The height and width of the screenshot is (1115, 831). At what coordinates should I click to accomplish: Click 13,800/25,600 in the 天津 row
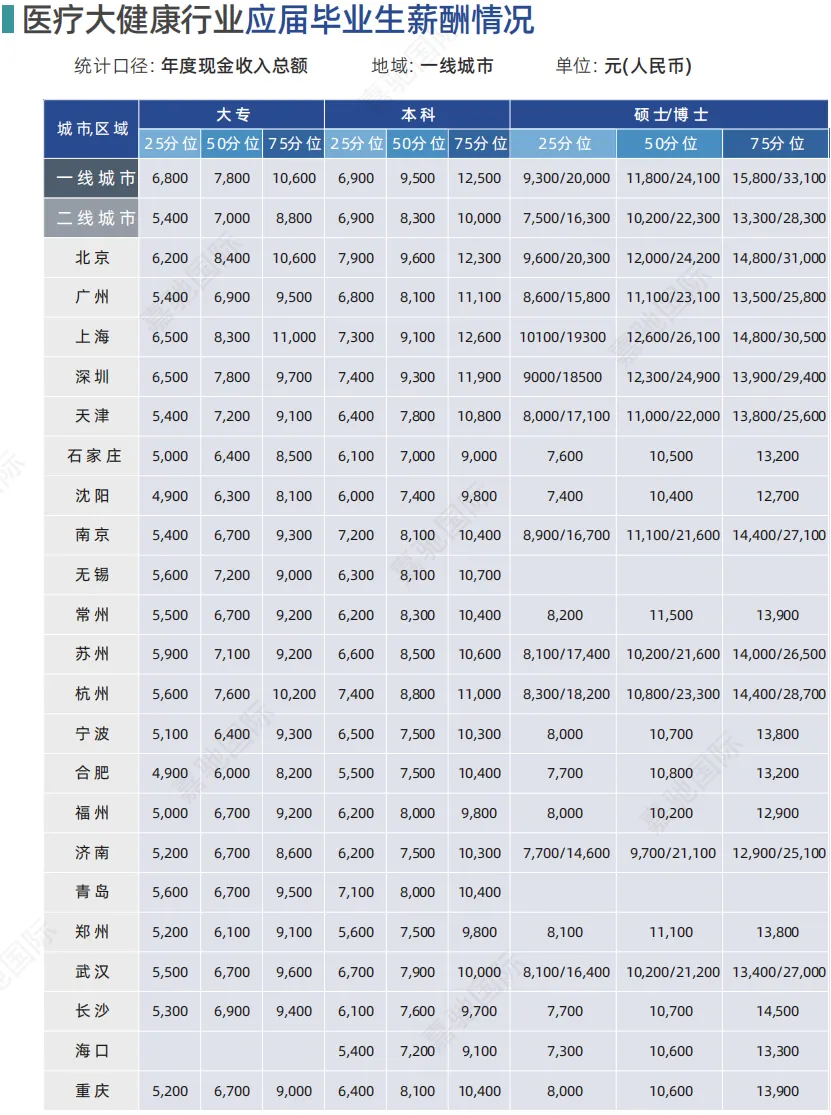[778, 416]
